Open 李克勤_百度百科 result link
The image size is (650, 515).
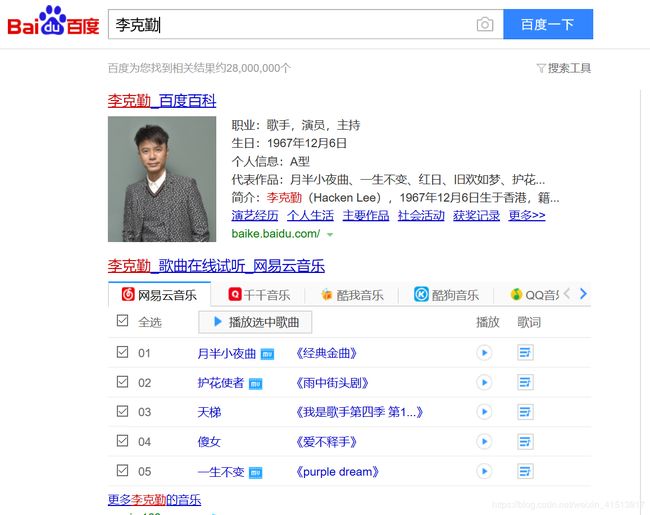click(x=162, y=101)
